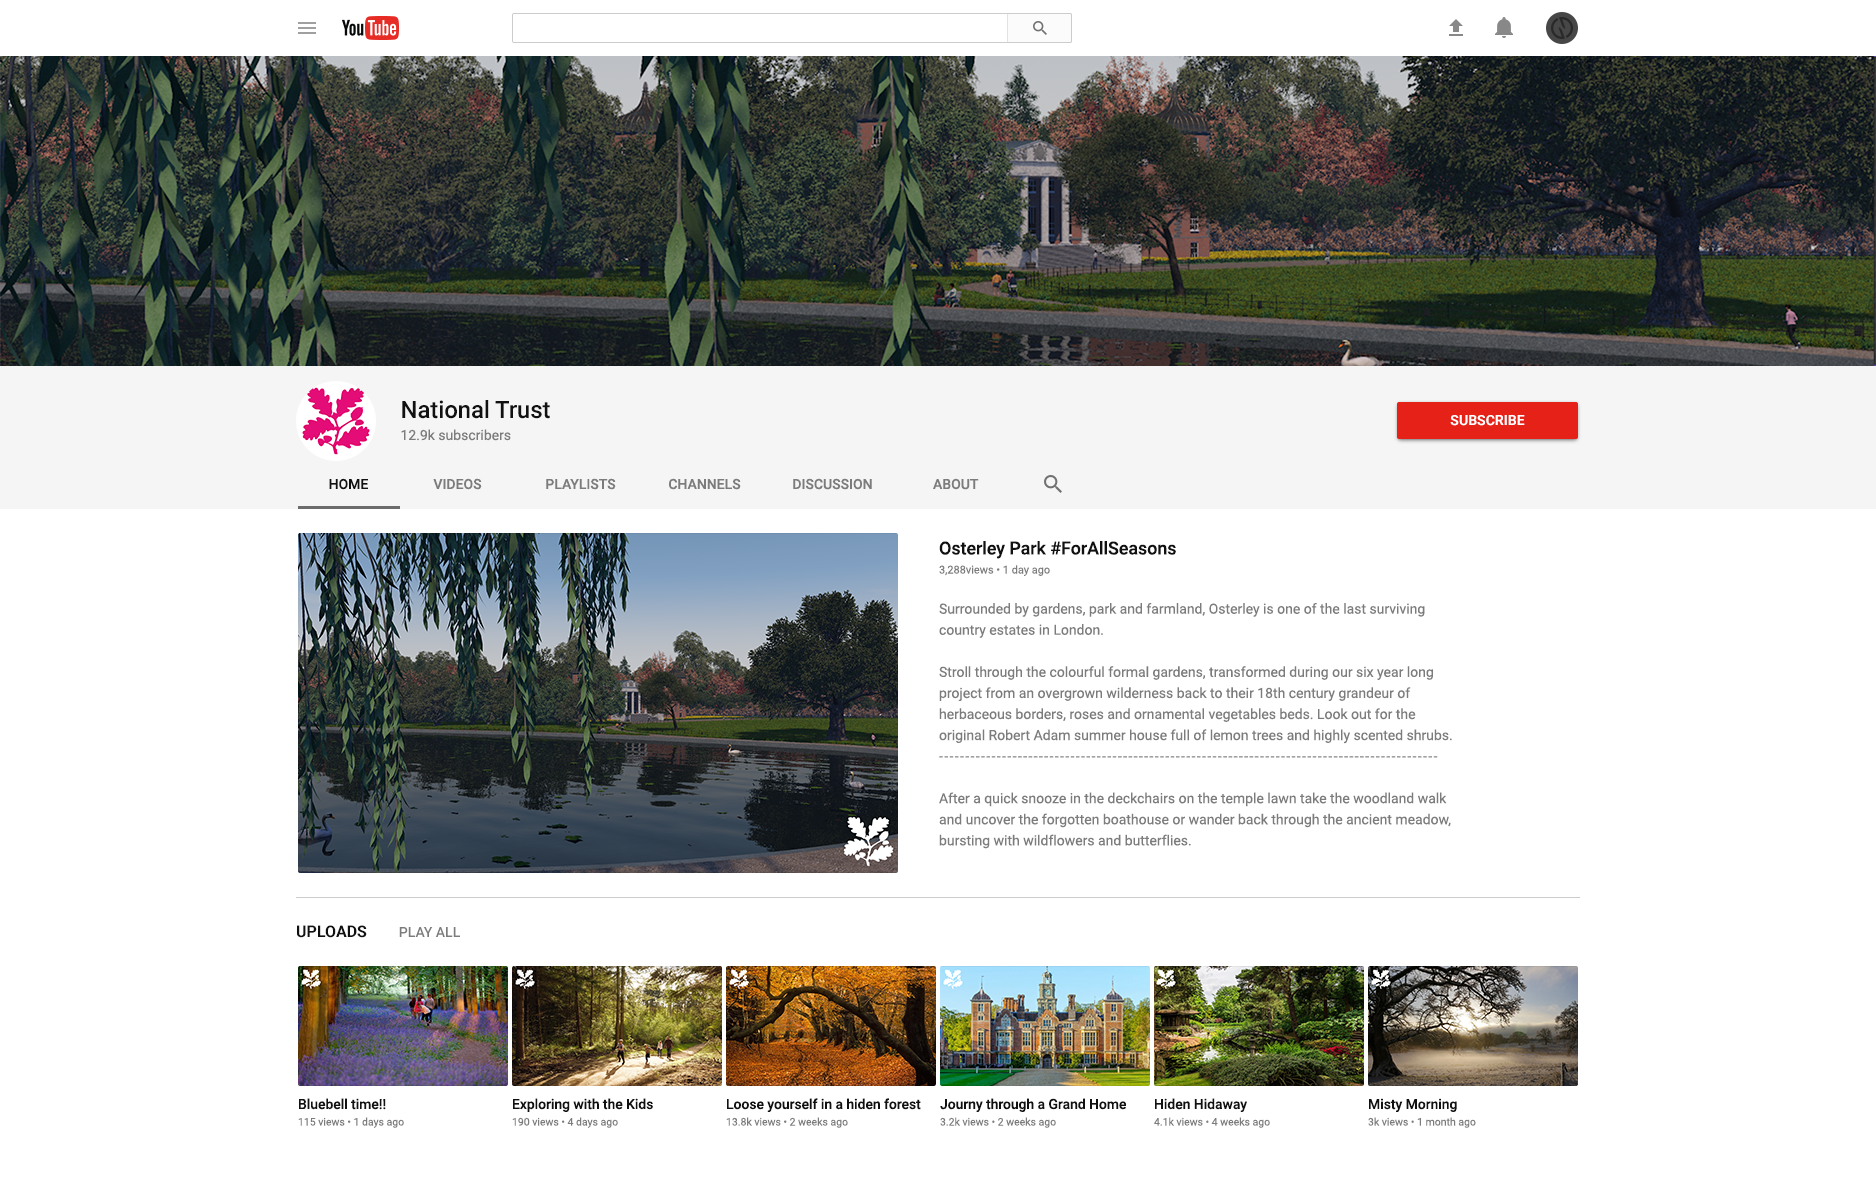The width and height of the screenshot is (1876, 1200).
Task: Open Osterley Park #ForAllSeasons title
Action: pyautogui.click(x=1057, y=548)
